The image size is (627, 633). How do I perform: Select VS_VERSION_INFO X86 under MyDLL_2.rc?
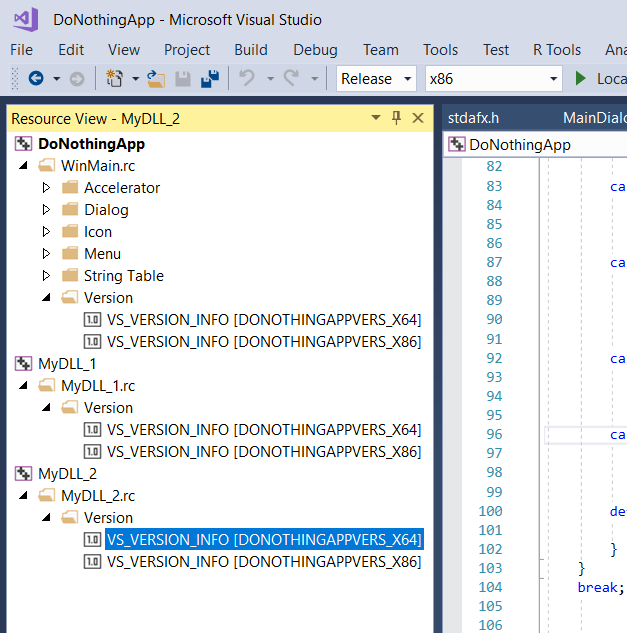coord(264,562)
